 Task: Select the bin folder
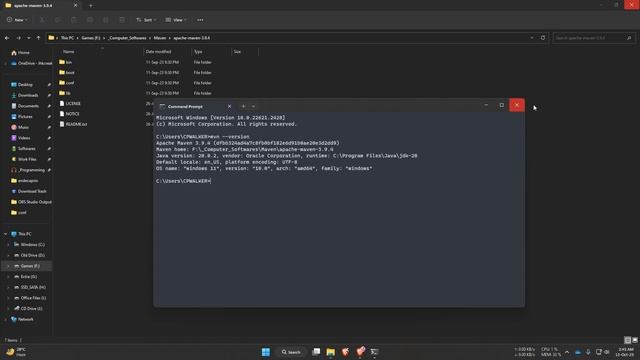coord(69,62)
